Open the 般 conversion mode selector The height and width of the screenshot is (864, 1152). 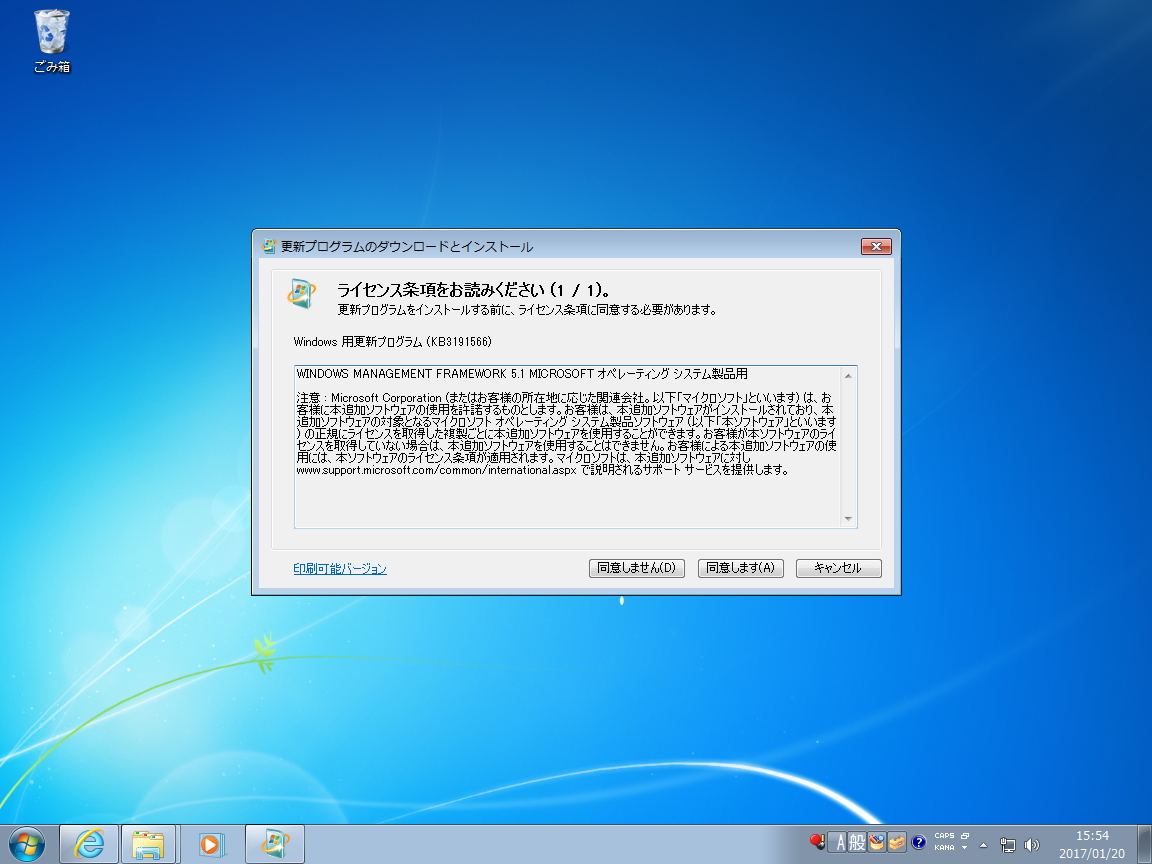point(857,842)
